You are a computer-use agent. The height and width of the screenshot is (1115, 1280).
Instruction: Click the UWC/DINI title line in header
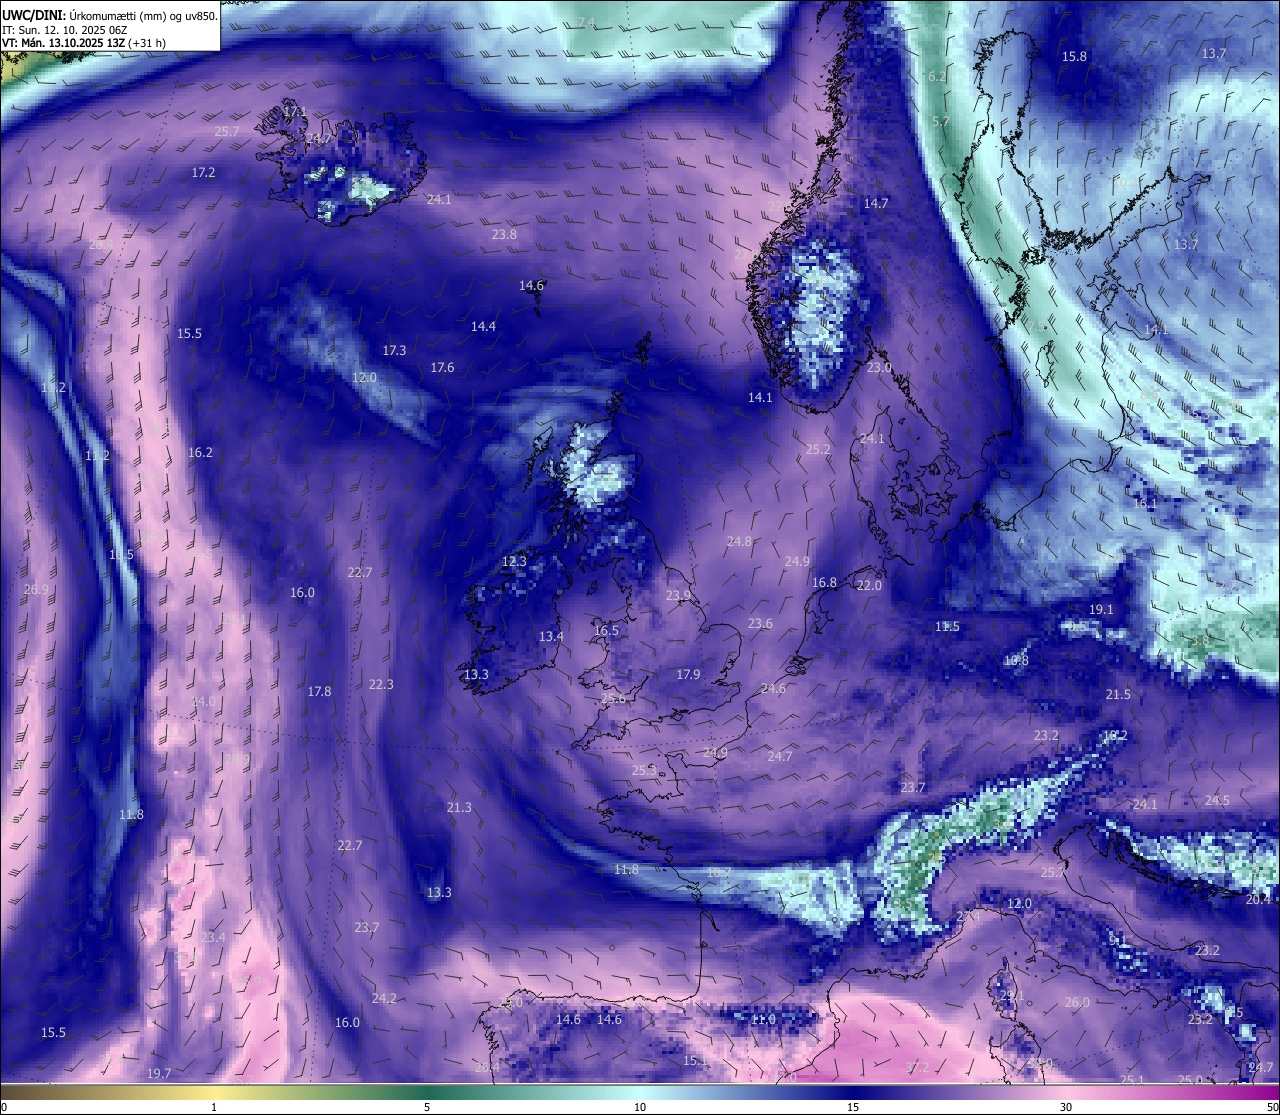click(x=109, y=14)
